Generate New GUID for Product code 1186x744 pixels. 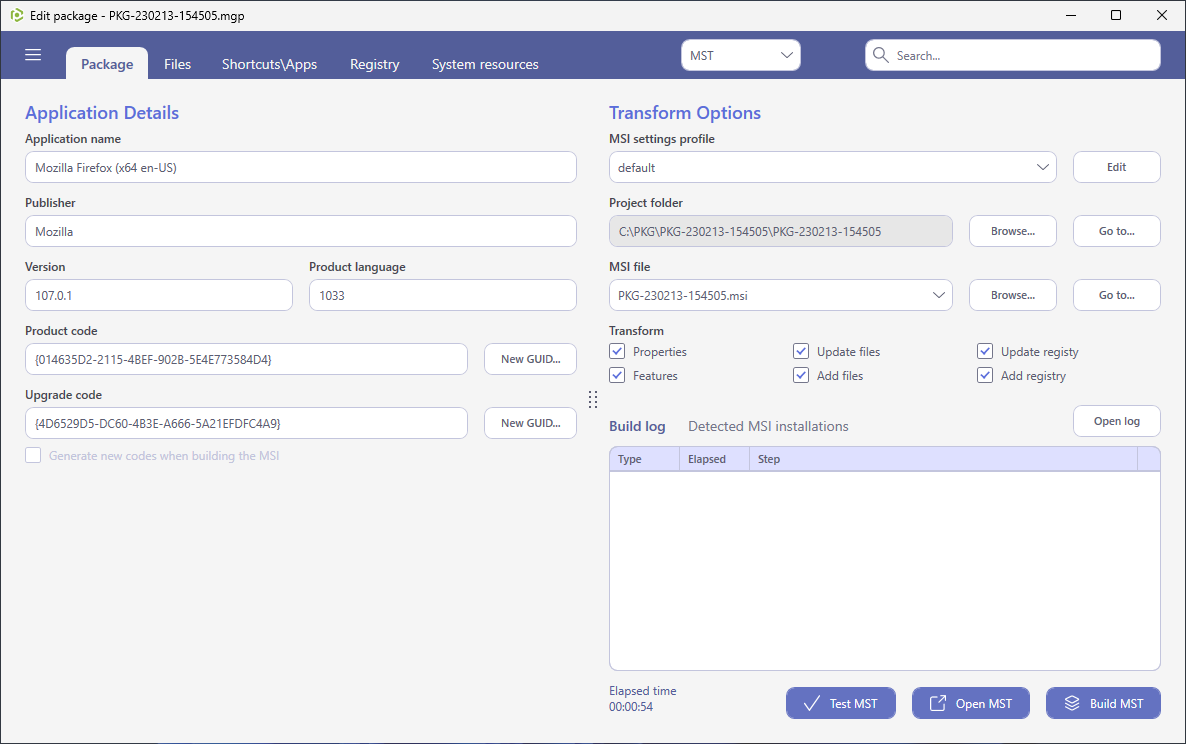tap(530, 359)
